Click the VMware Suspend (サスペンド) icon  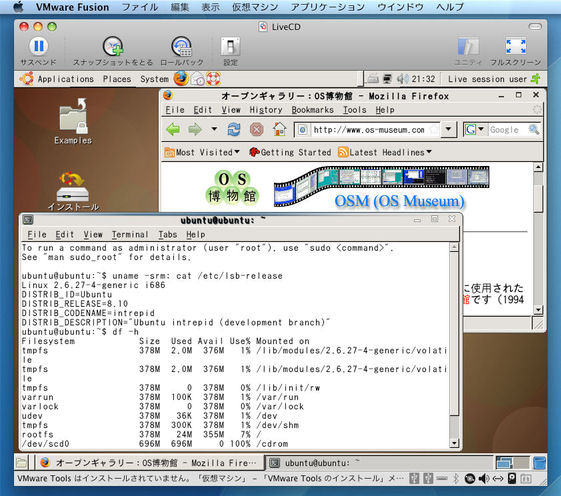point(38,47)
